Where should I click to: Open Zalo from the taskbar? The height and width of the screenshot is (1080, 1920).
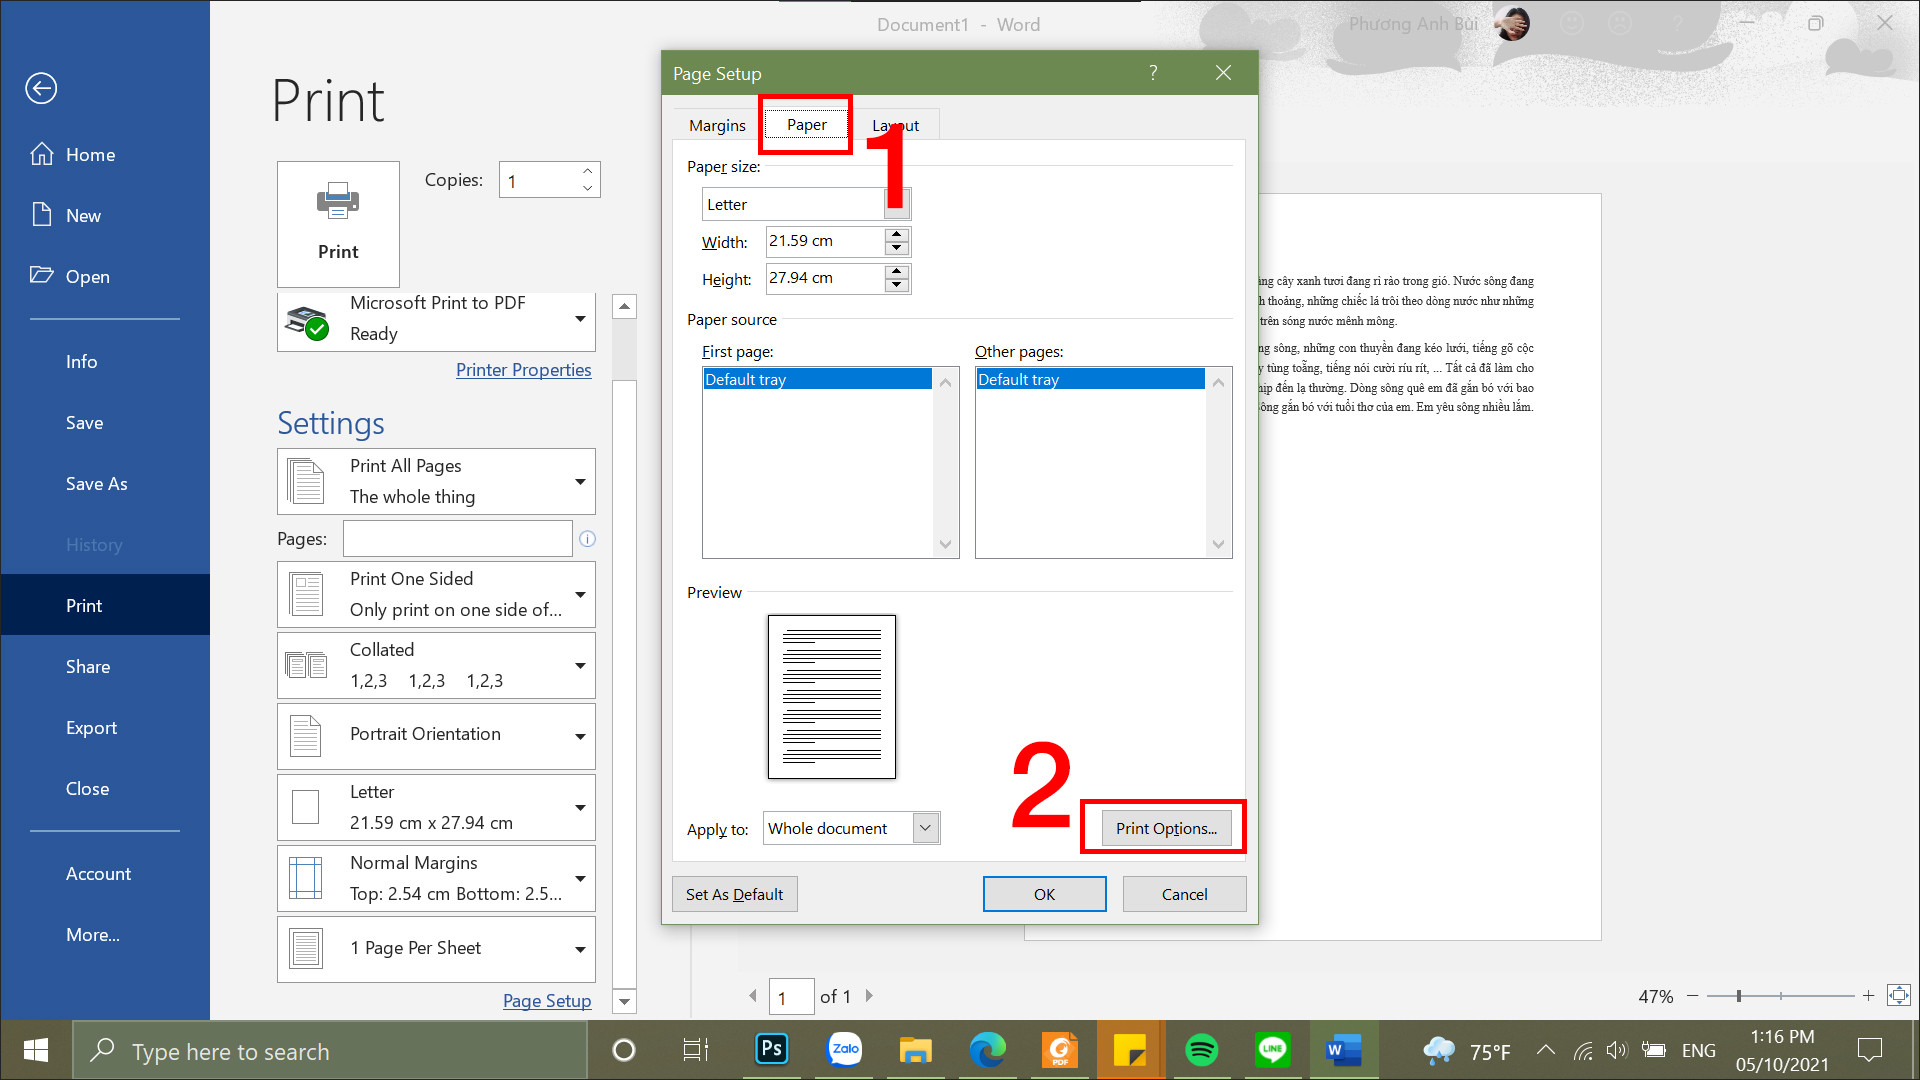coord(844,1050)
